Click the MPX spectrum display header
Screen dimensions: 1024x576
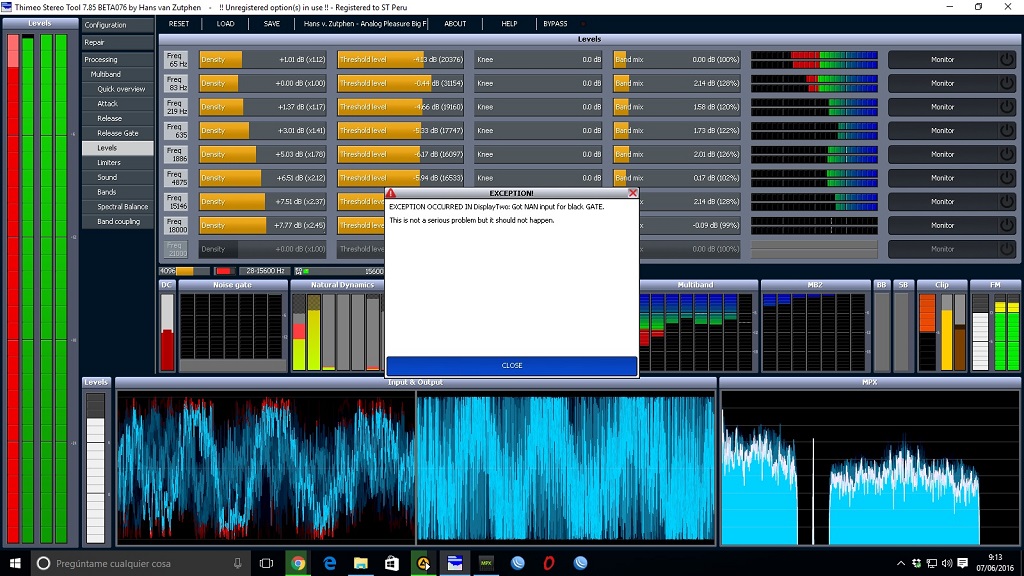point(869,383)
